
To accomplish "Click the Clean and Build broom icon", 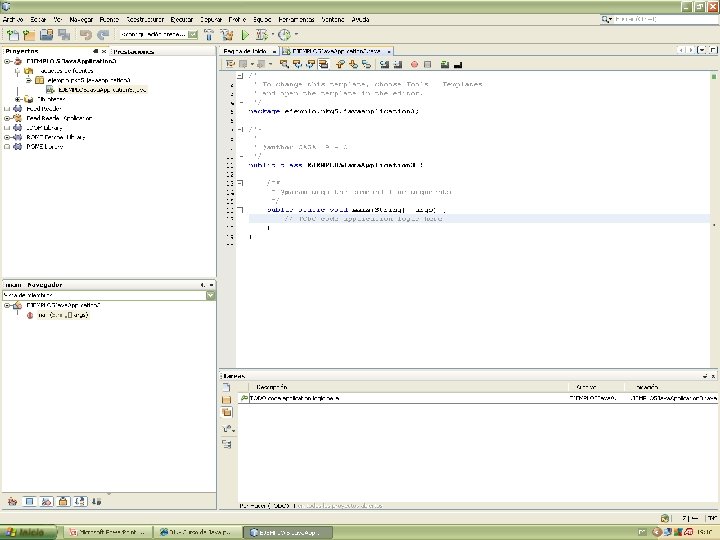I will (x=228, y=35).
